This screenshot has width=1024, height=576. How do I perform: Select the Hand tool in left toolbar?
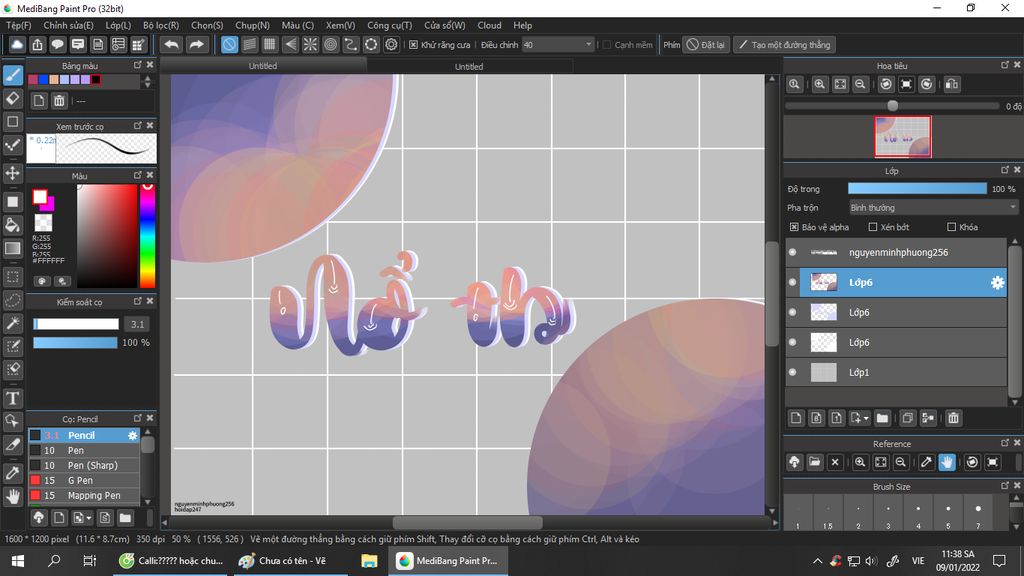[12, 496]
